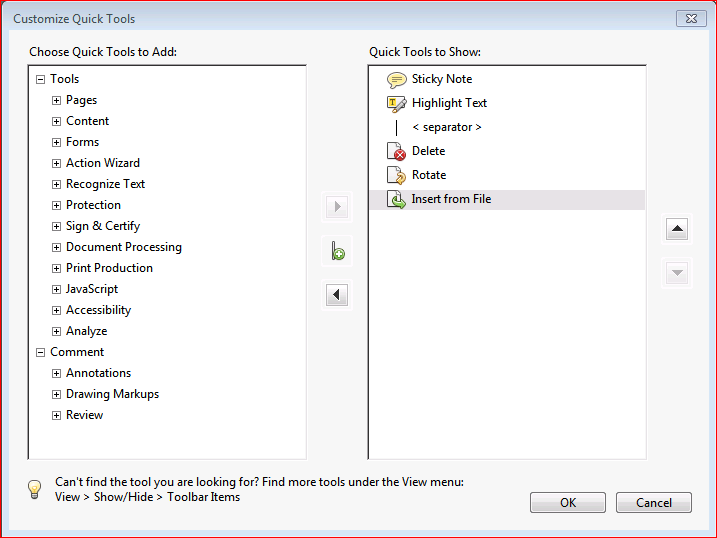This screenshot has width=717, height=538.
Task: Click the lightbulb tip icon
Action: click(x=35, y=489)
